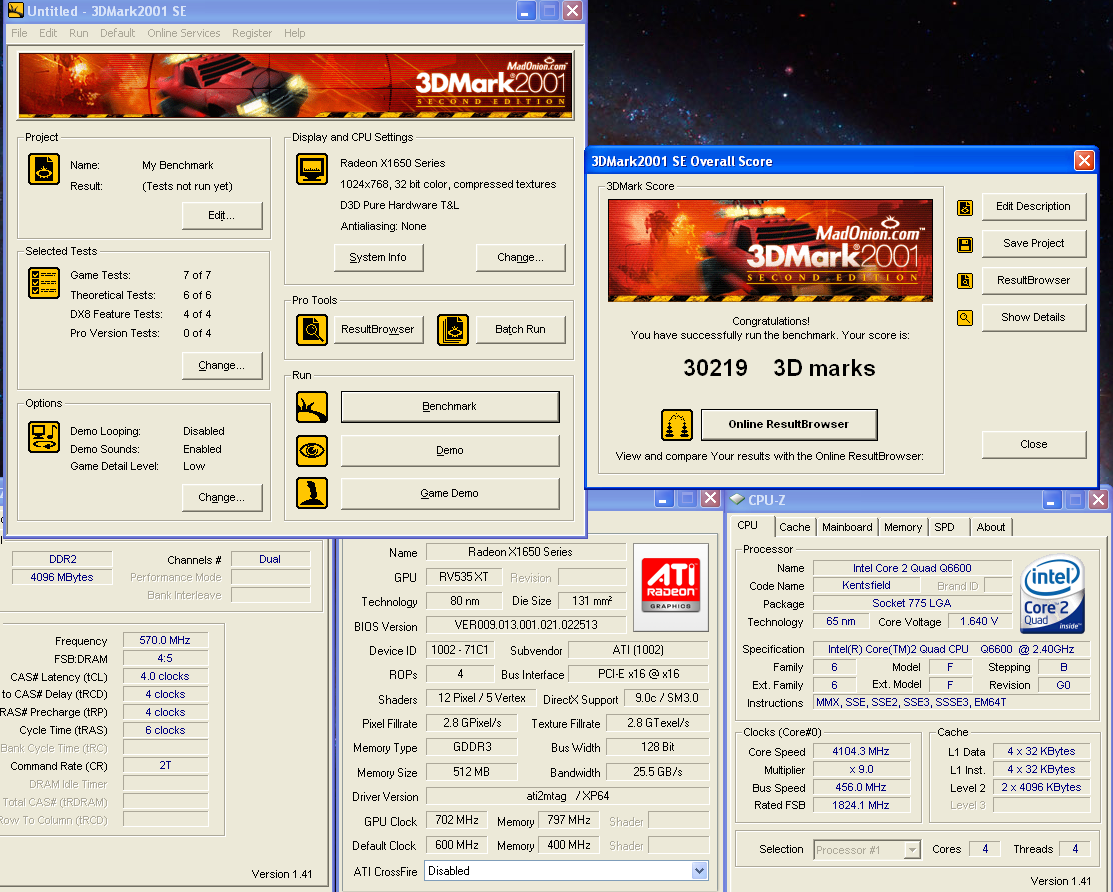This screenshot has height=892, width=1113.
Task: Click the 3DMark2001 SE title bar icon
Action: (x=16, y=11)
